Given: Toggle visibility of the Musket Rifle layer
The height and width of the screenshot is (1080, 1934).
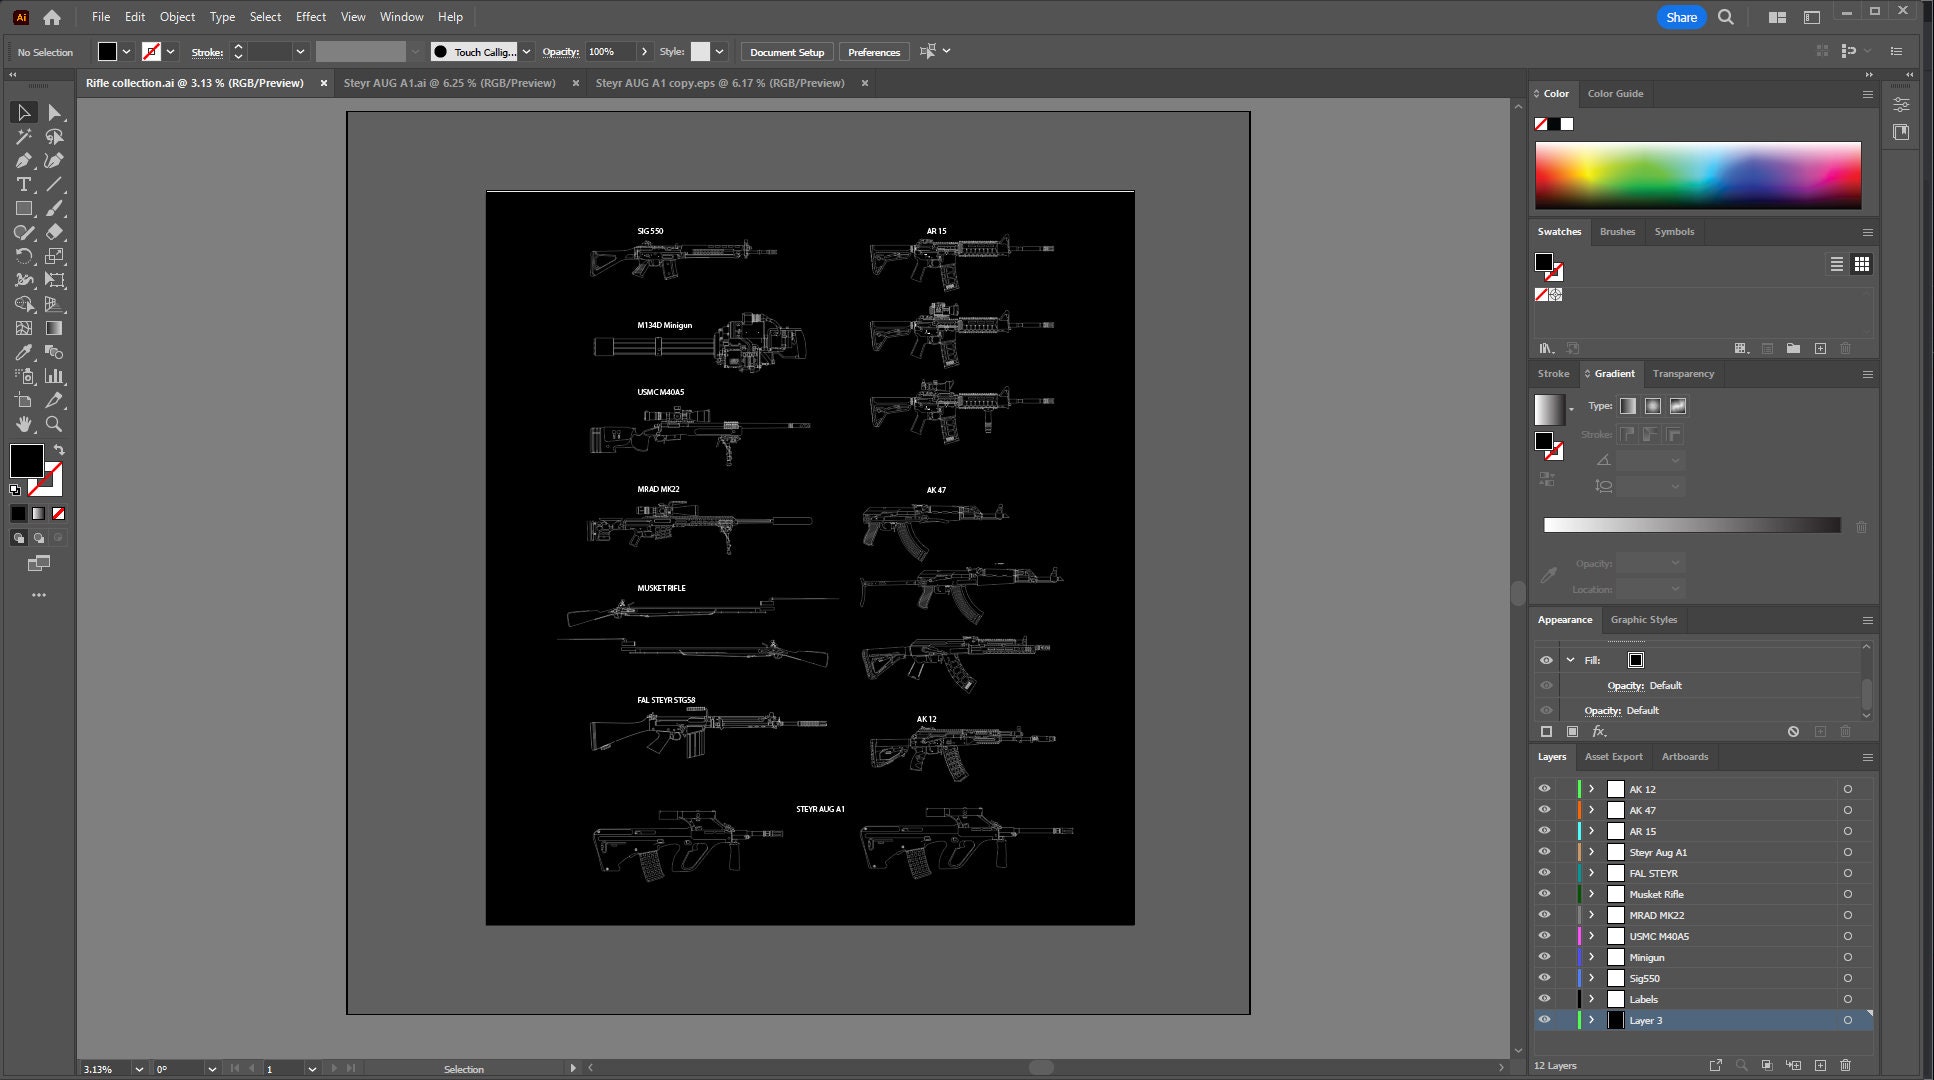Looking at the screenshot, I should pyautogui.click(x=1545, y=893).
